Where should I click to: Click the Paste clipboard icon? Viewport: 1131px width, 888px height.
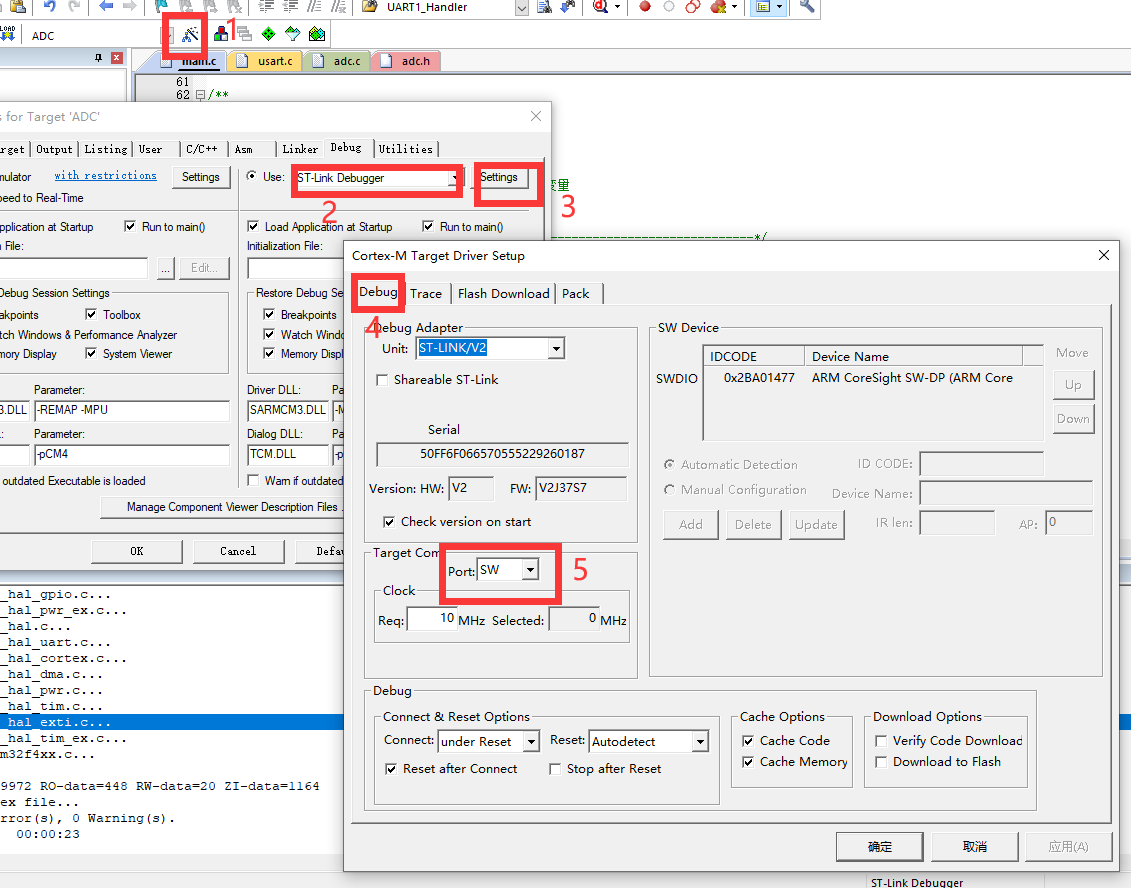(x=17, y=6)
